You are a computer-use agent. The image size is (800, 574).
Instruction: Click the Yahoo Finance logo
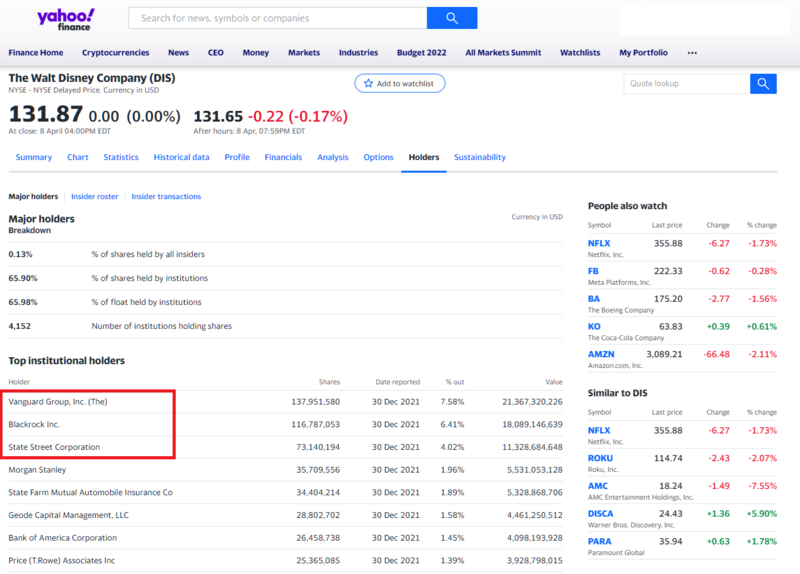click(x=66, y=19)
